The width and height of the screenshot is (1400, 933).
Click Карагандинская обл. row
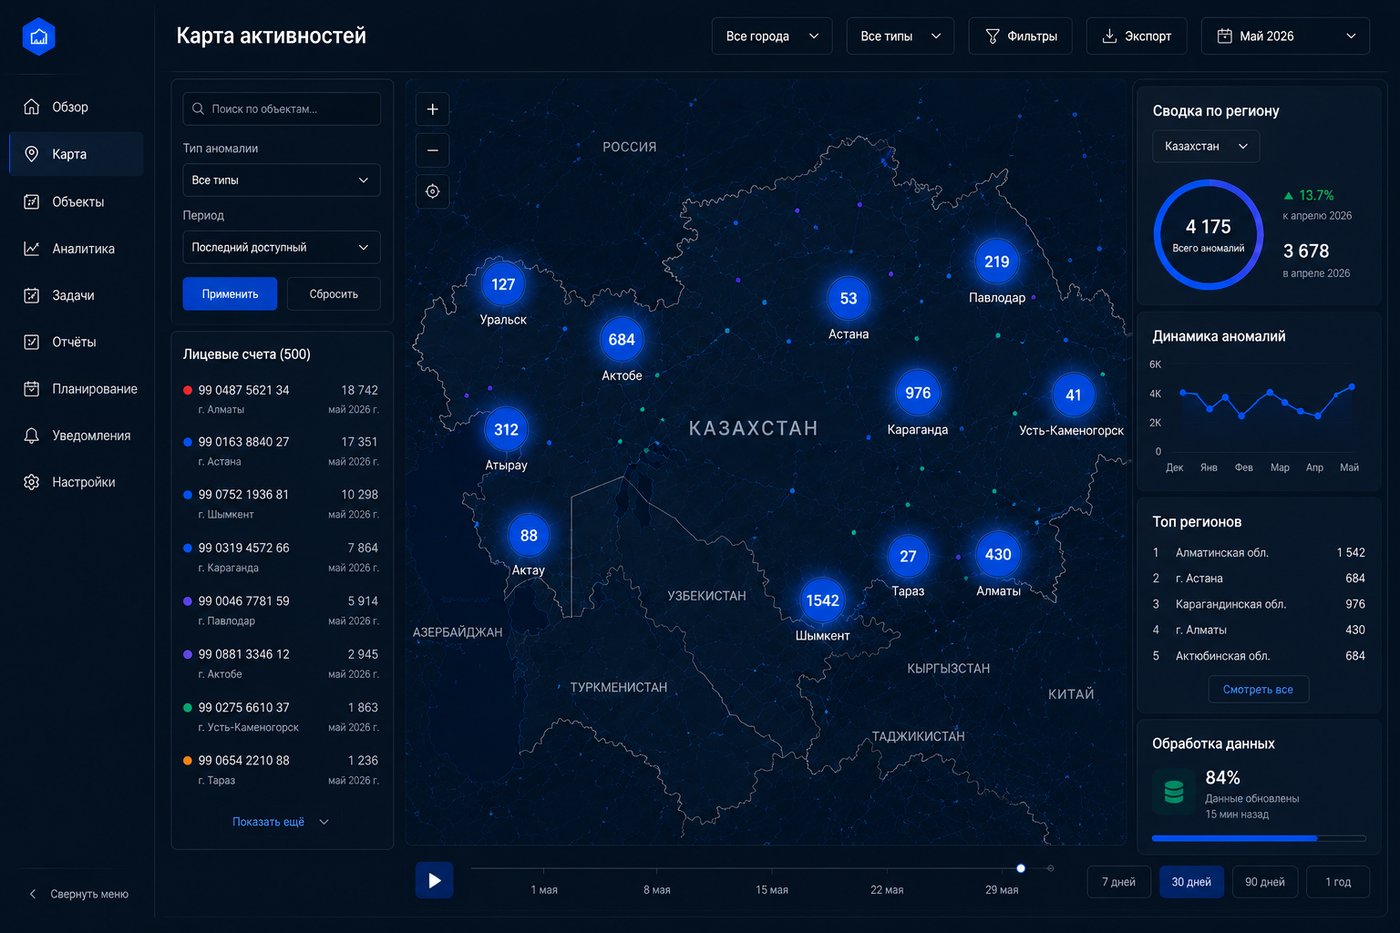1258,604
